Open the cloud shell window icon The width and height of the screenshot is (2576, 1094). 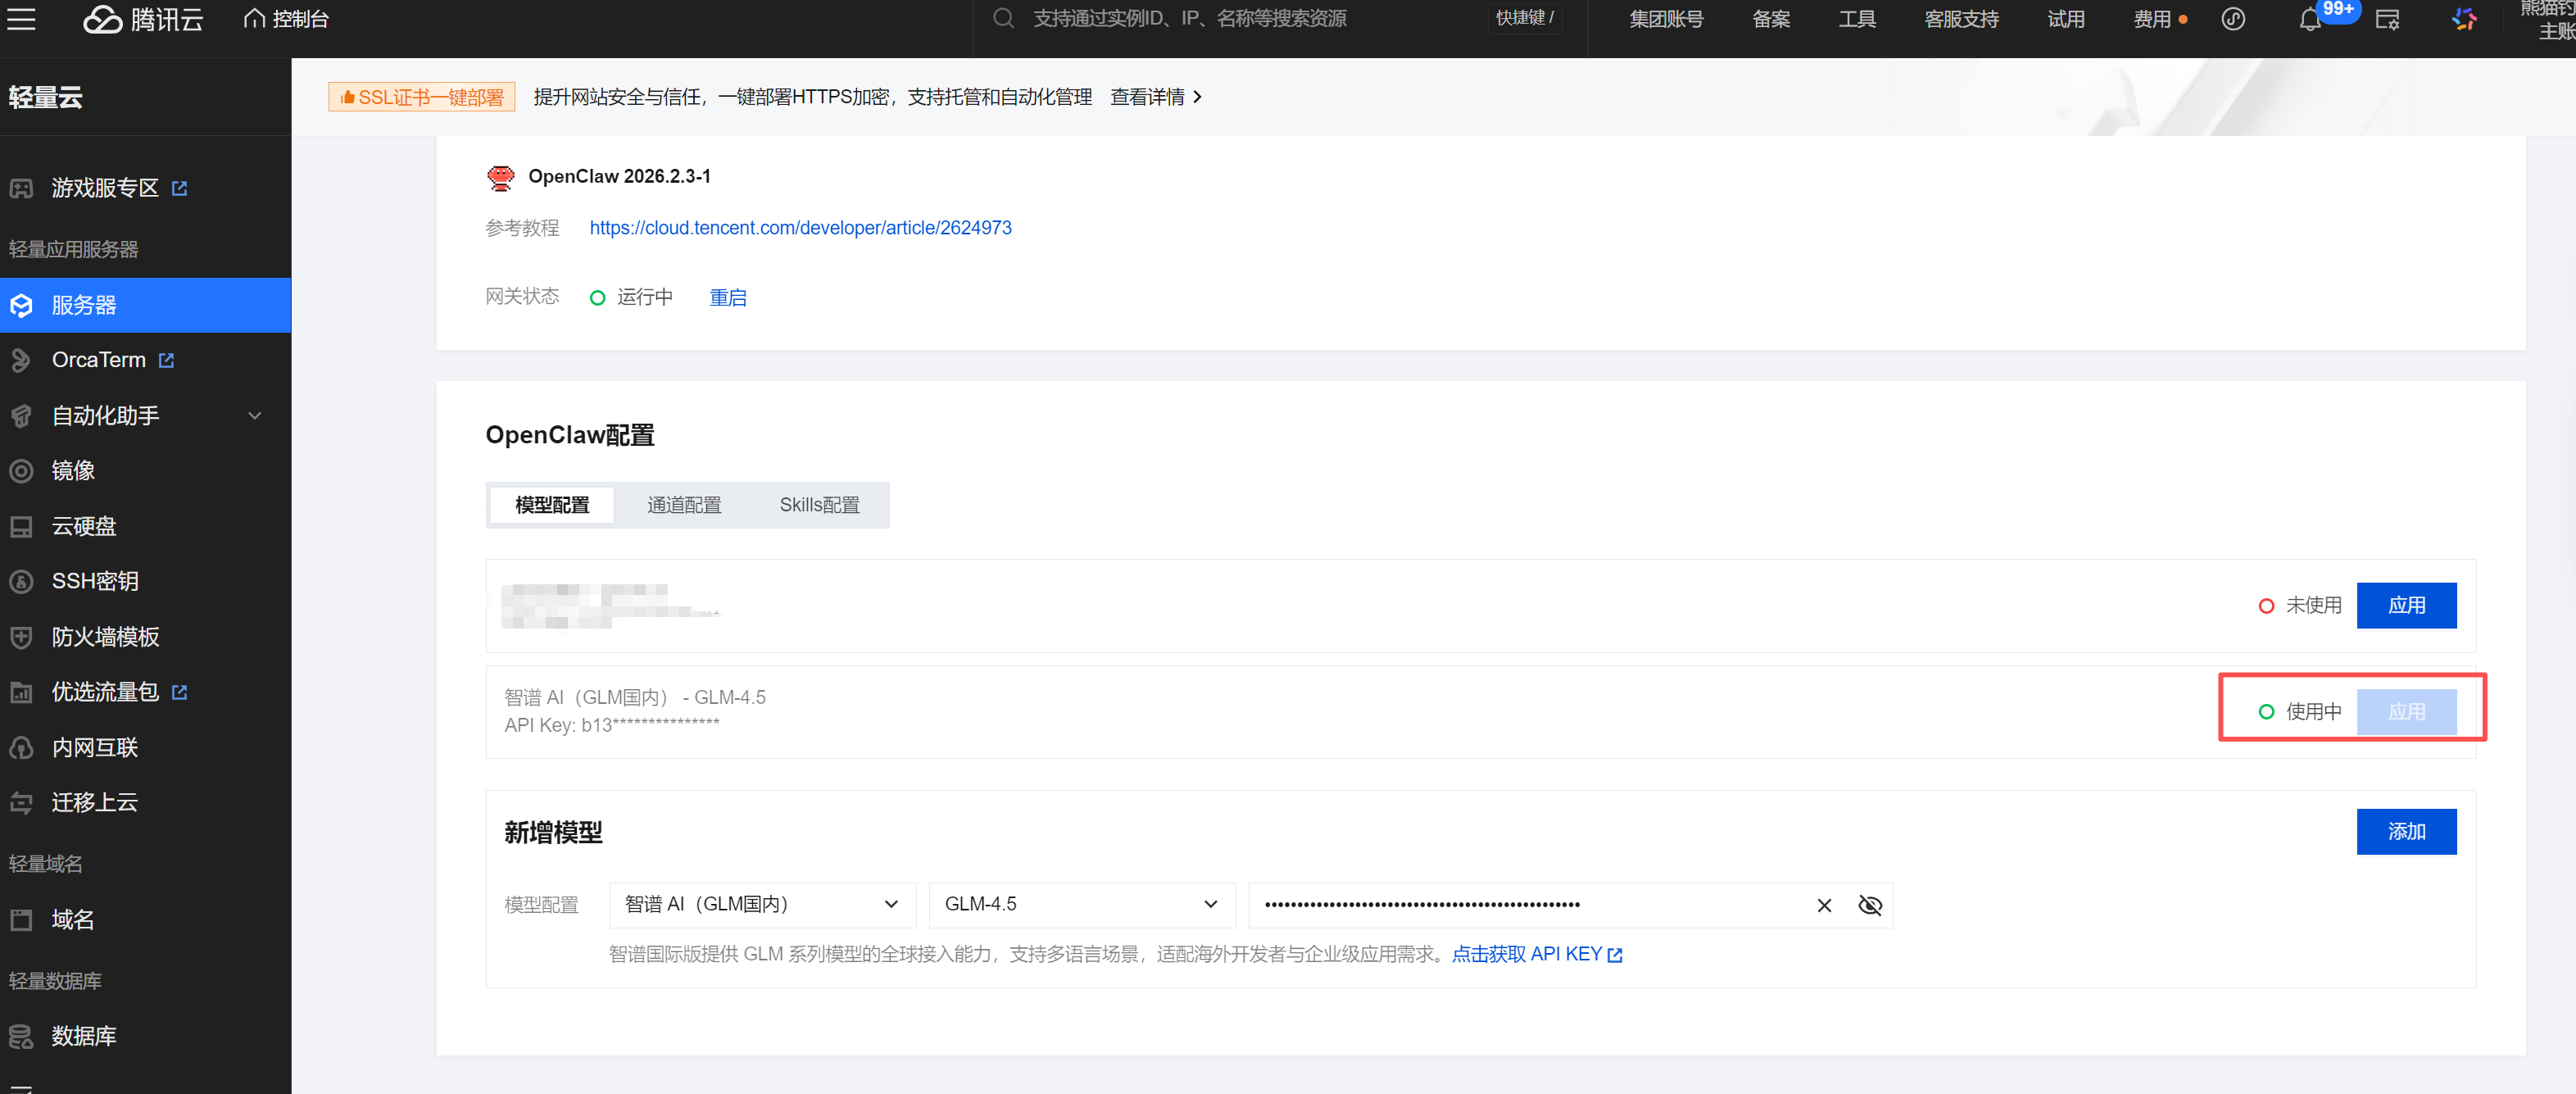click(x=2387, y=19)
